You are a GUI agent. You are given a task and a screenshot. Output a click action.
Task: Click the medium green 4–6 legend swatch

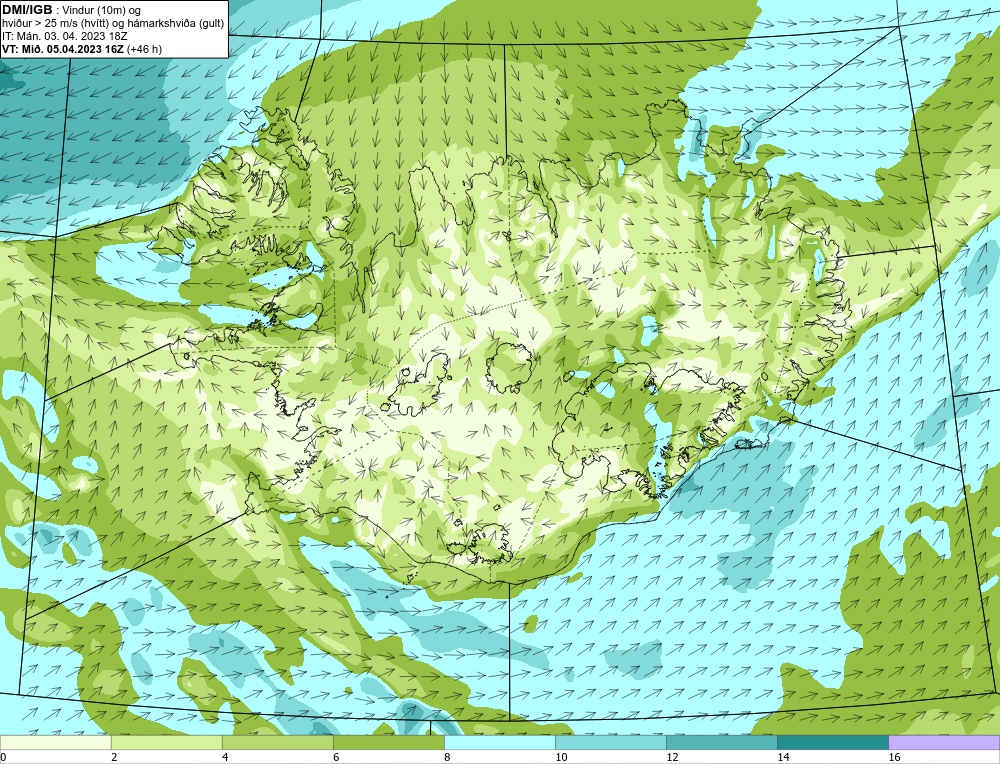tap(277, 742)
